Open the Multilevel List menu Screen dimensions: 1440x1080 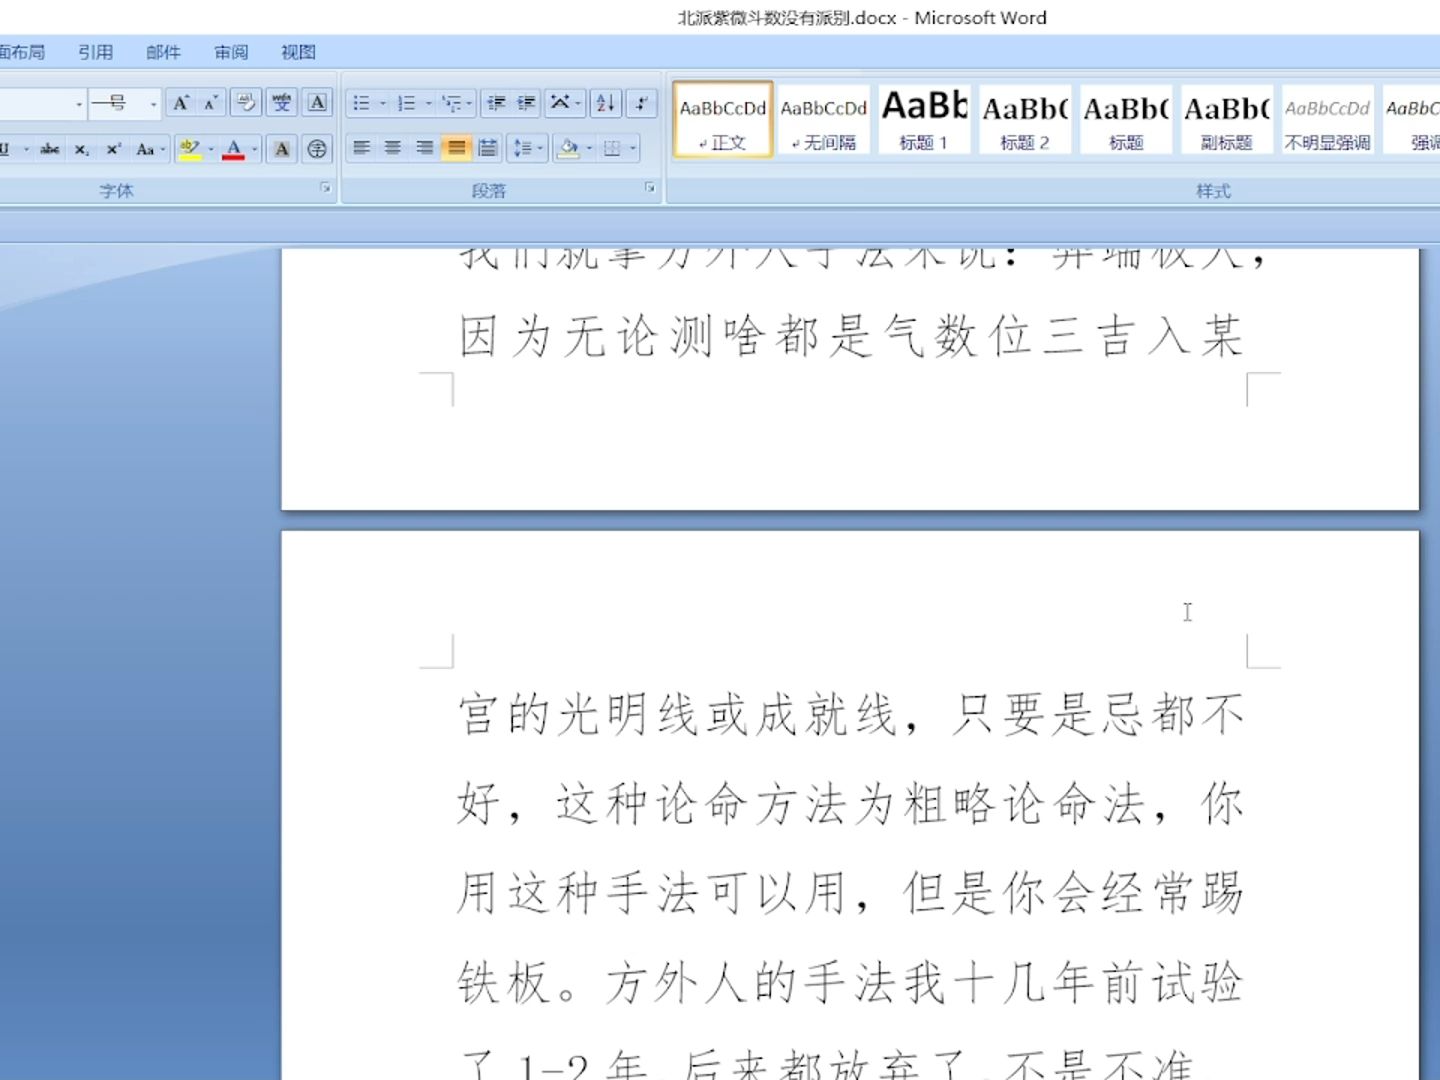point(457,103)
